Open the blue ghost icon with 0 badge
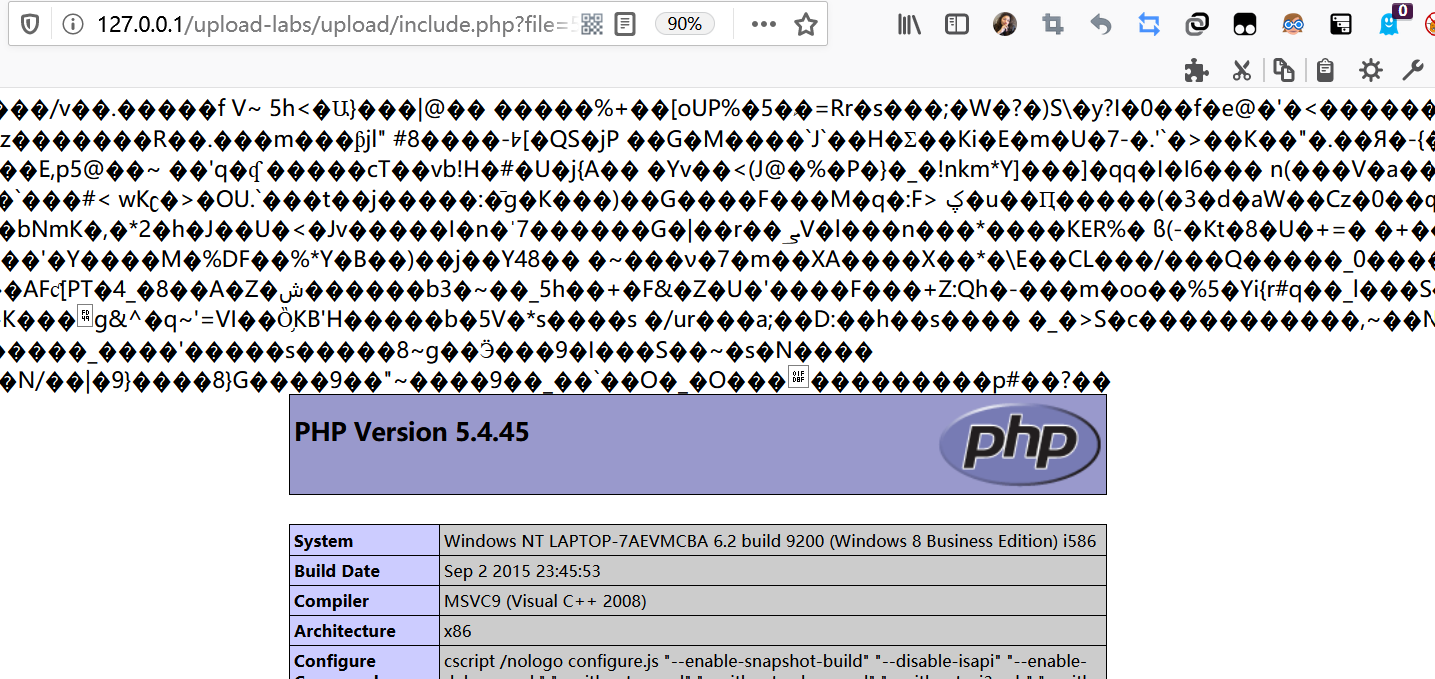Image resolution: width=1435 pixels, height=679 pixels. coord(1392,22)
